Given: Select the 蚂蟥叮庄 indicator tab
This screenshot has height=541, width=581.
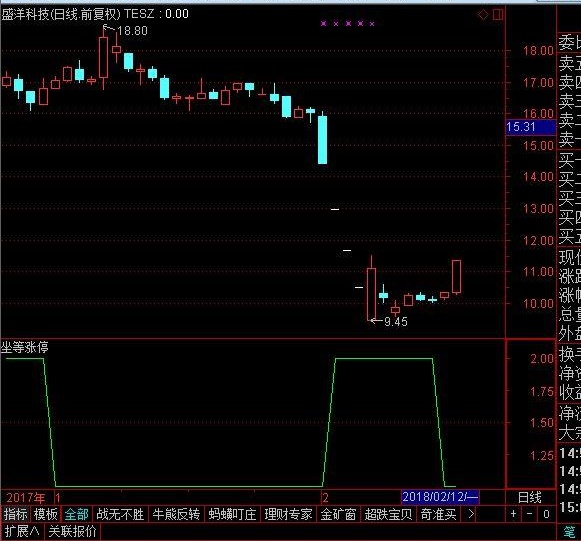Looking at the screenshot, I should pos(232,514).
